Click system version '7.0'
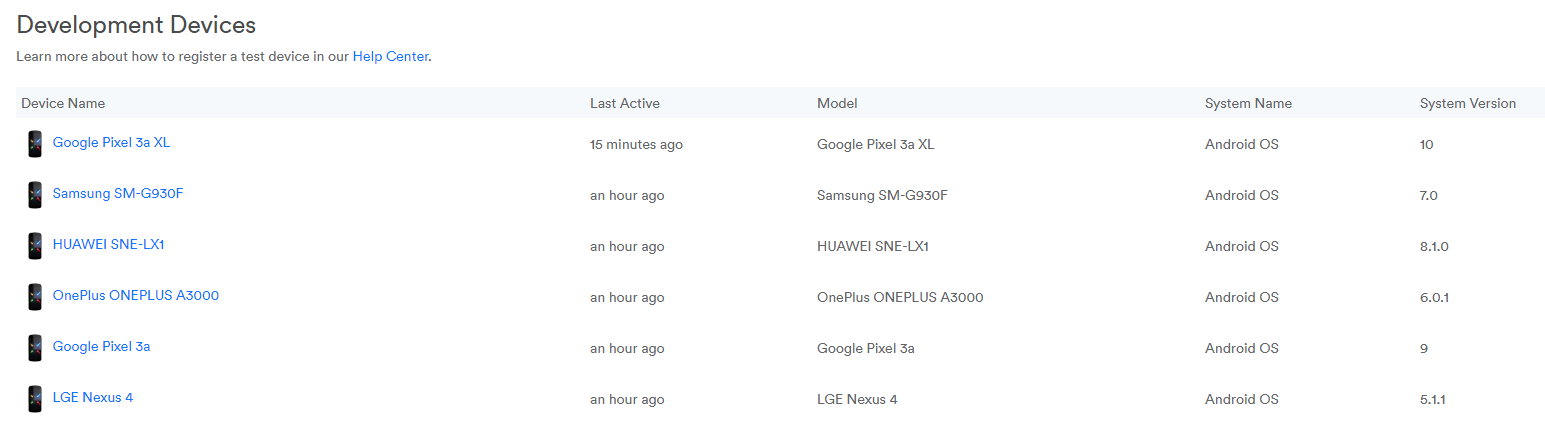 click(1429, 195)
